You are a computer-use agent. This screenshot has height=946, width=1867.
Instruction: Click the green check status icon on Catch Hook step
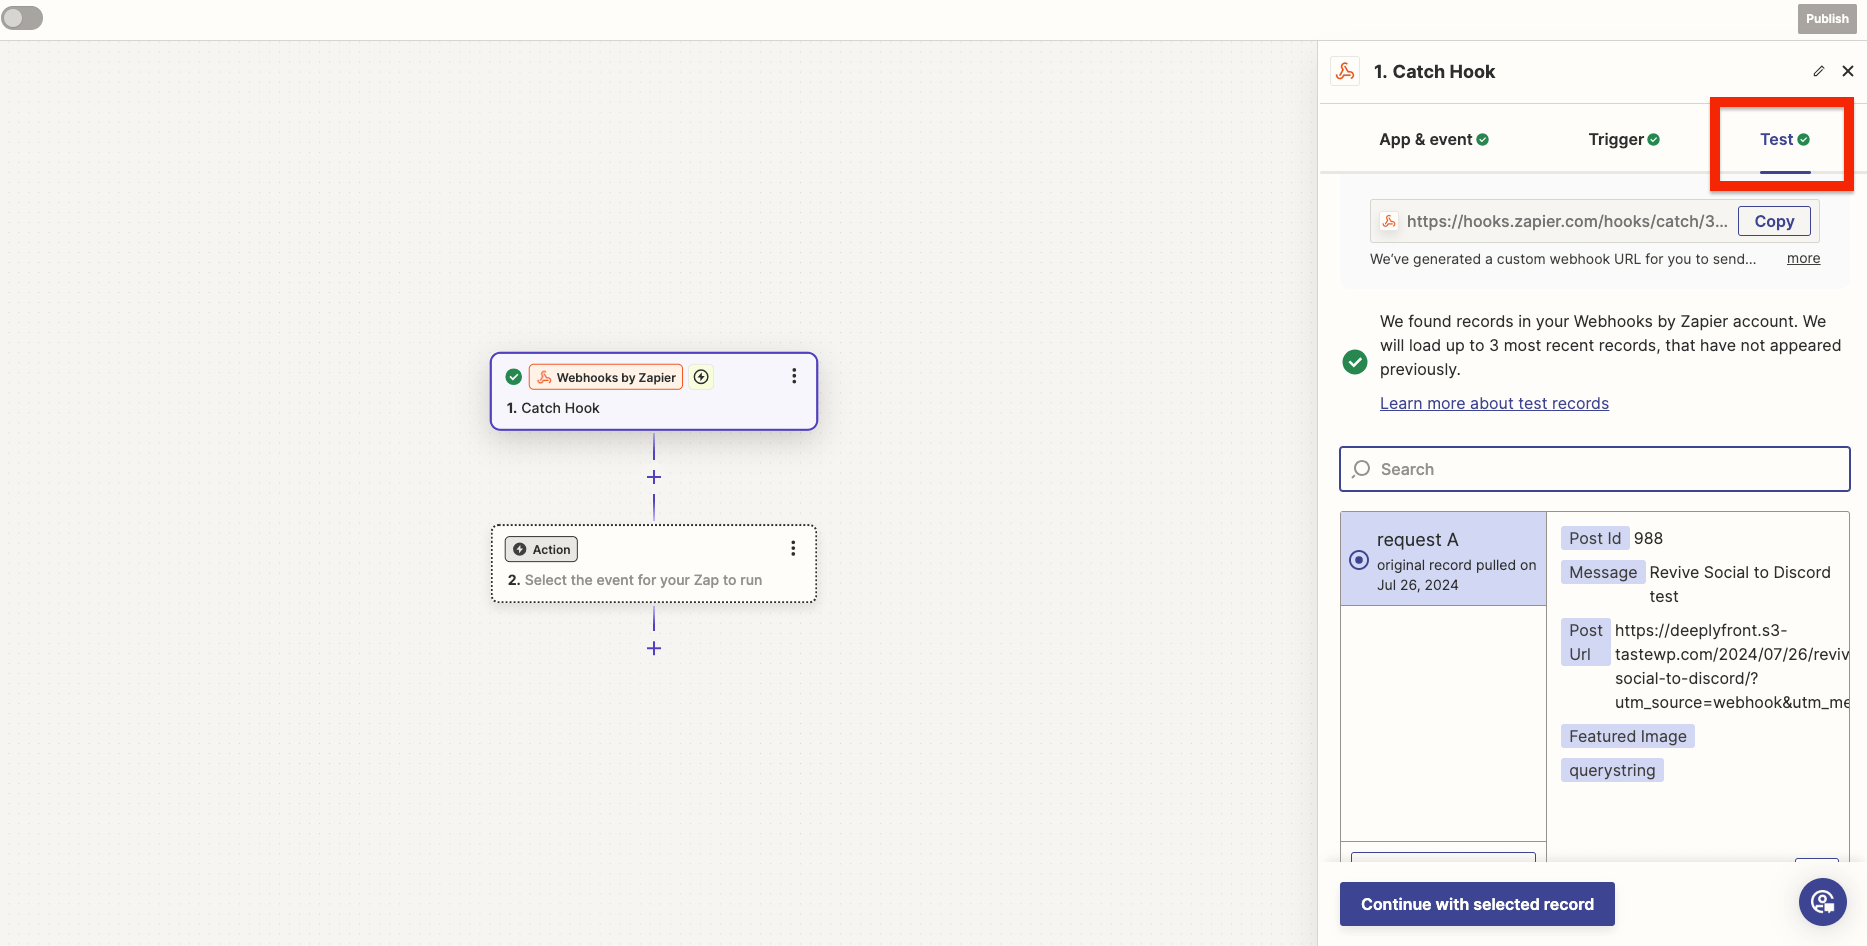point(514,377)
